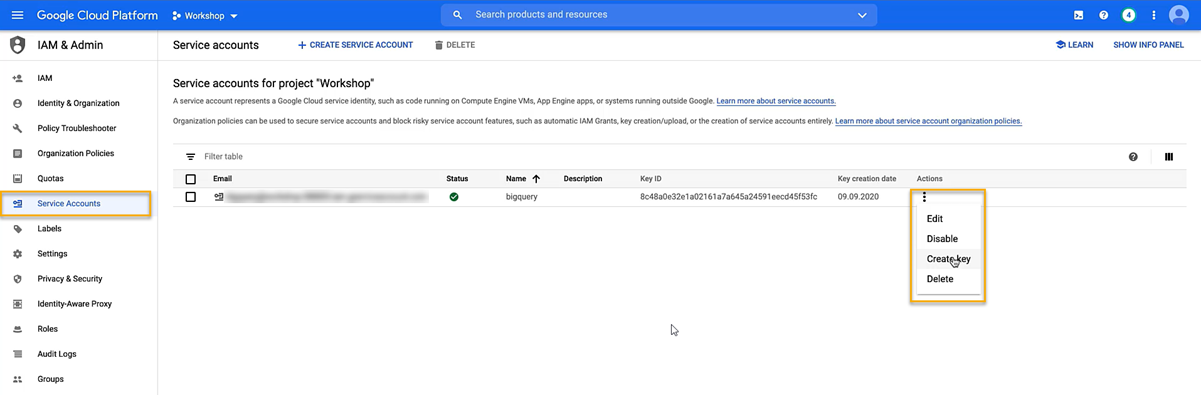
Task: Click the Labels tag icon
Action: click(x=17, y=229)
